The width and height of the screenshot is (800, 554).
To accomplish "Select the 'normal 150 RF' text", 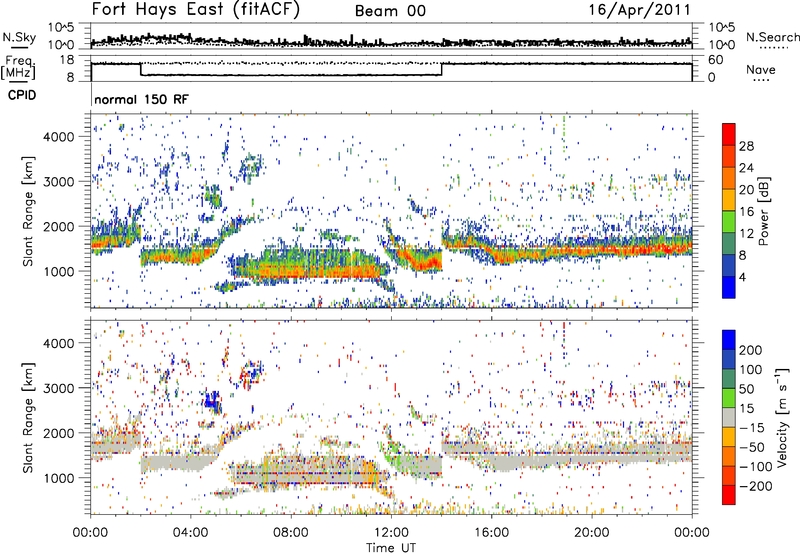I will coord(141,99).
